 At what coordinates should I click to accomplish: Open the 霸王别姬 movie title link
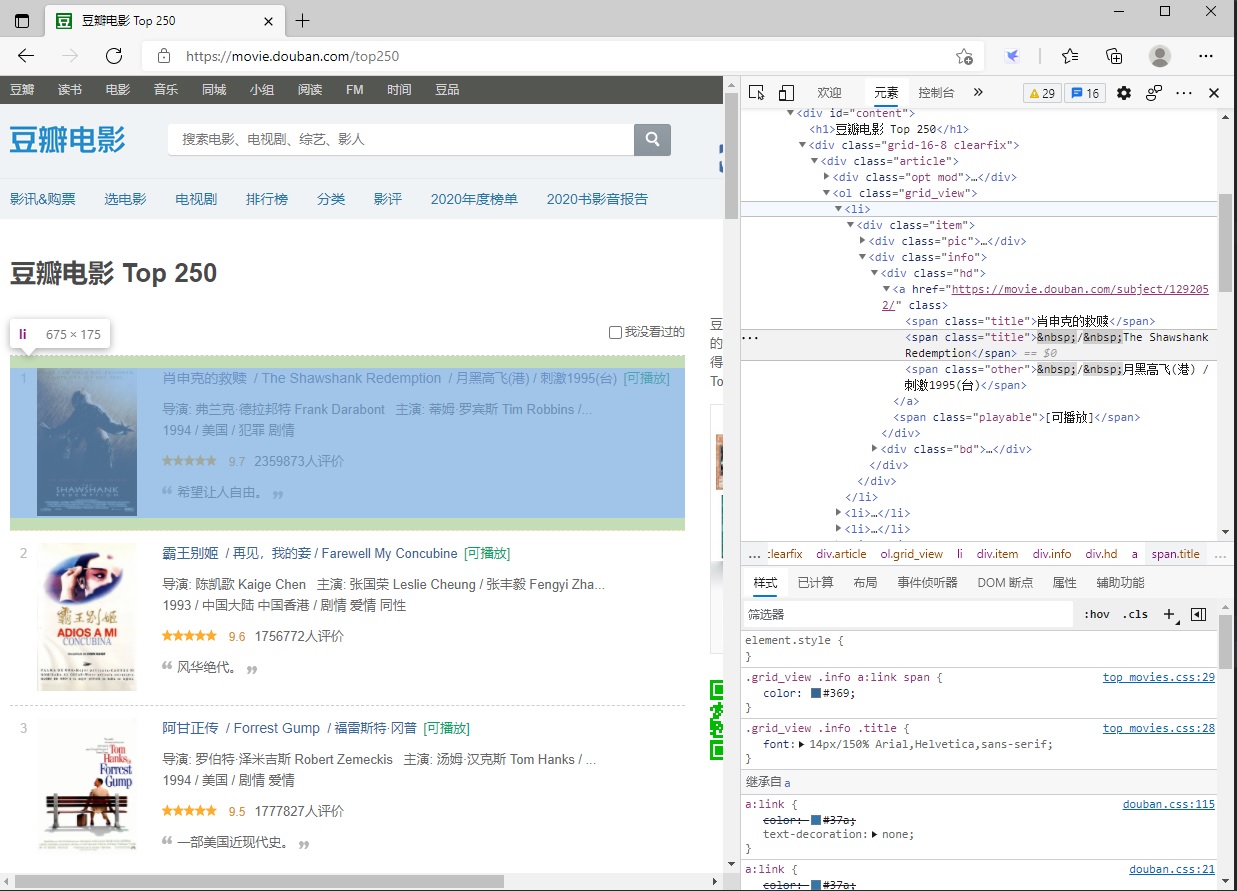pos(190,553)
